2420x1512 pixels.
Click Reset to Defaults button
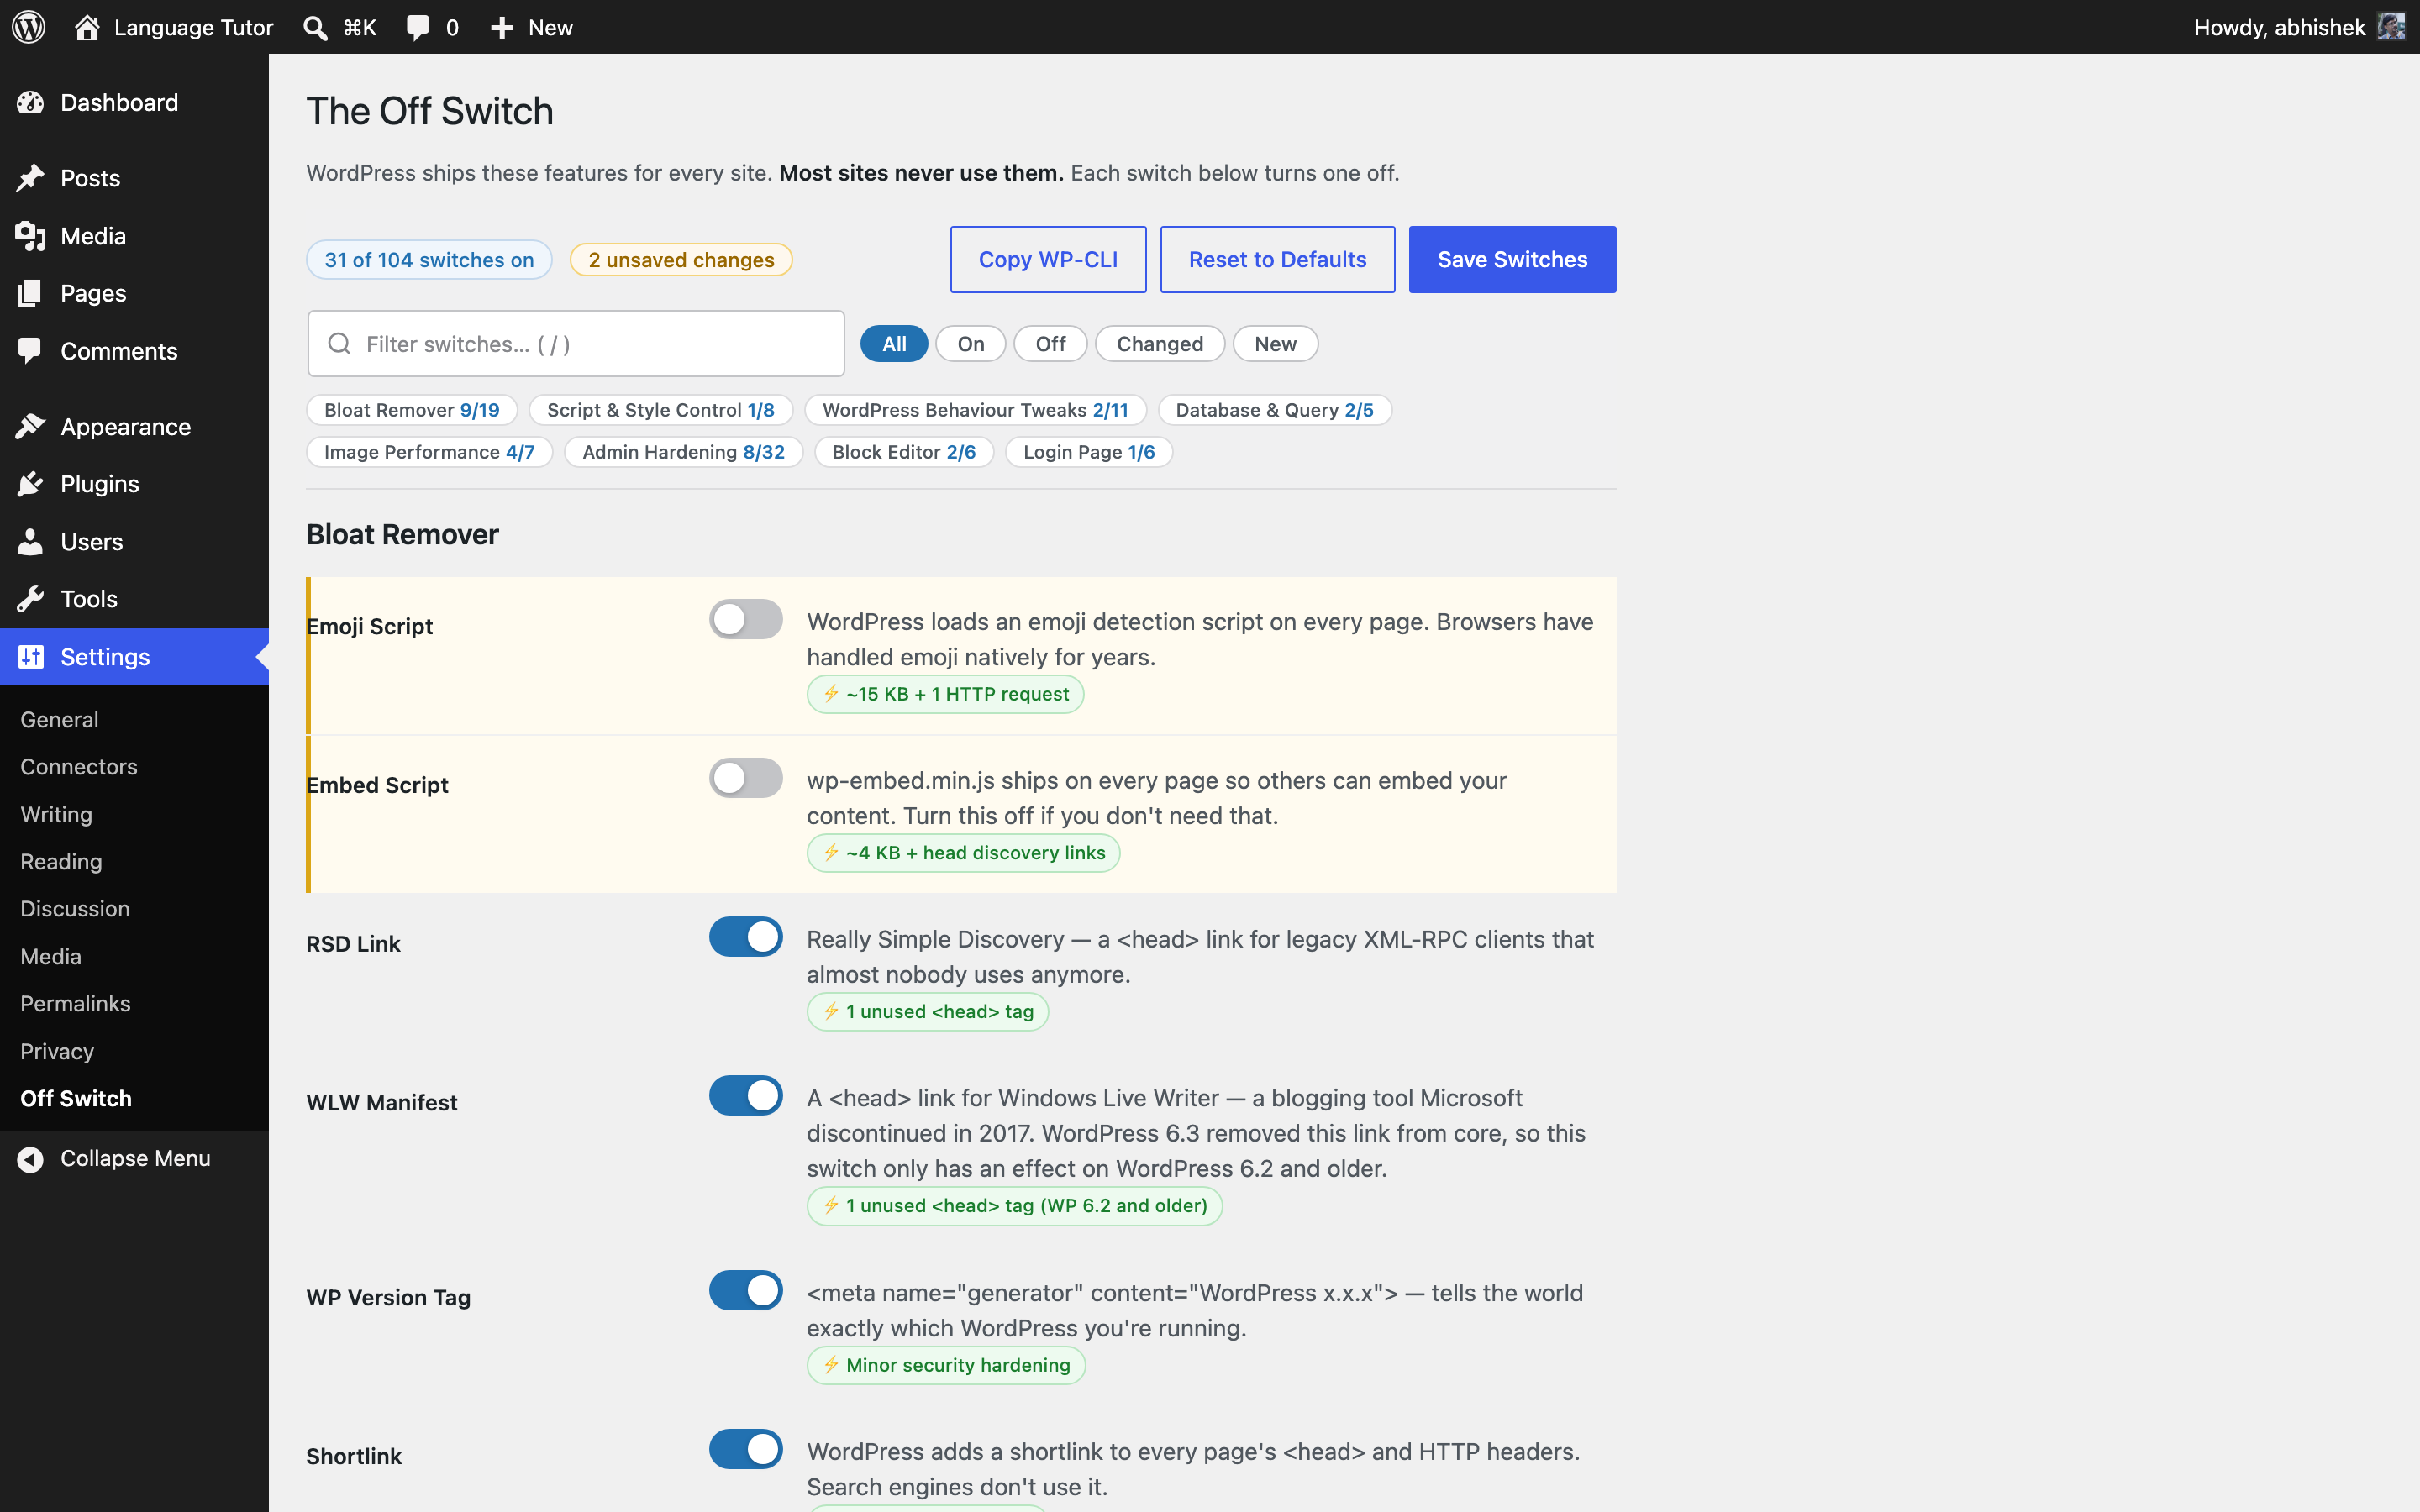click(1277, 259)
